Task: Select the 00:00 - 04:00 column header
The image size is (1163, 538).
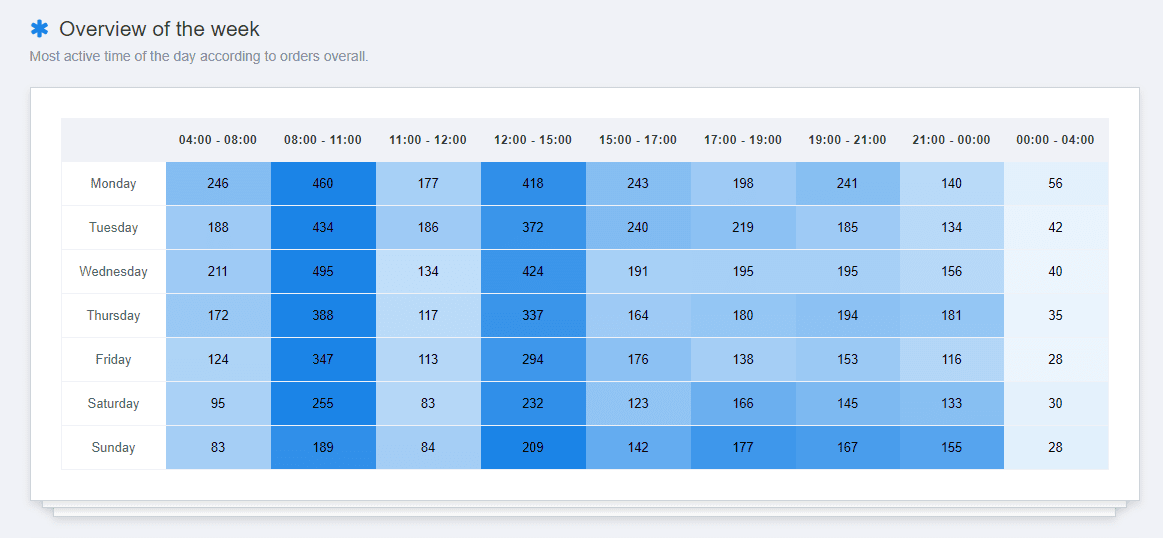Action: [x=1056, y=140]
